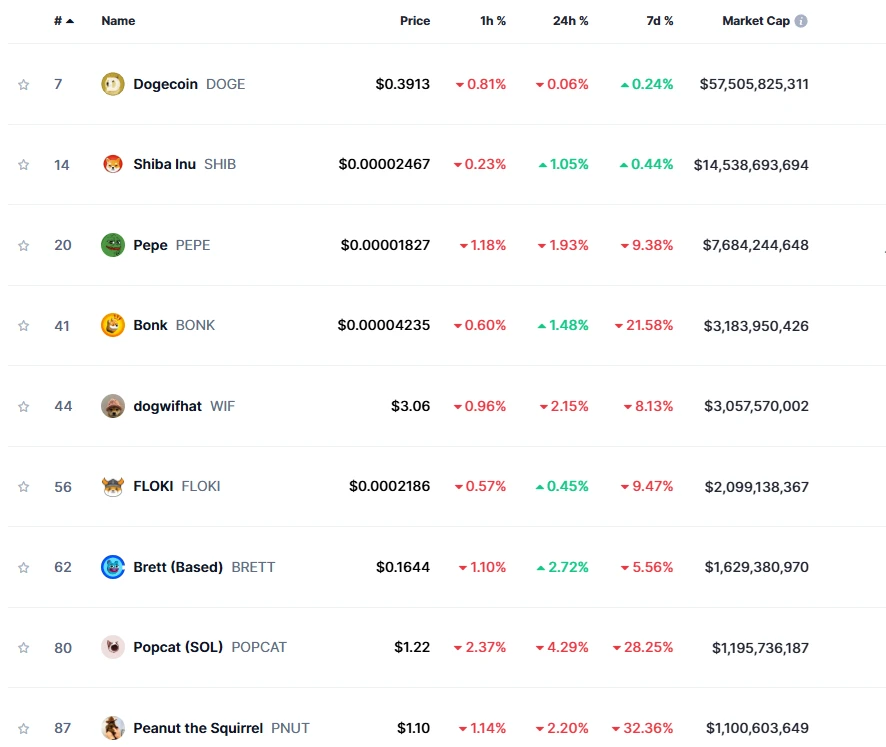The width and height of the screenshot is (886, 747).
Task: Toggle the watchlist star for Pepe
Action: point(24,245)
